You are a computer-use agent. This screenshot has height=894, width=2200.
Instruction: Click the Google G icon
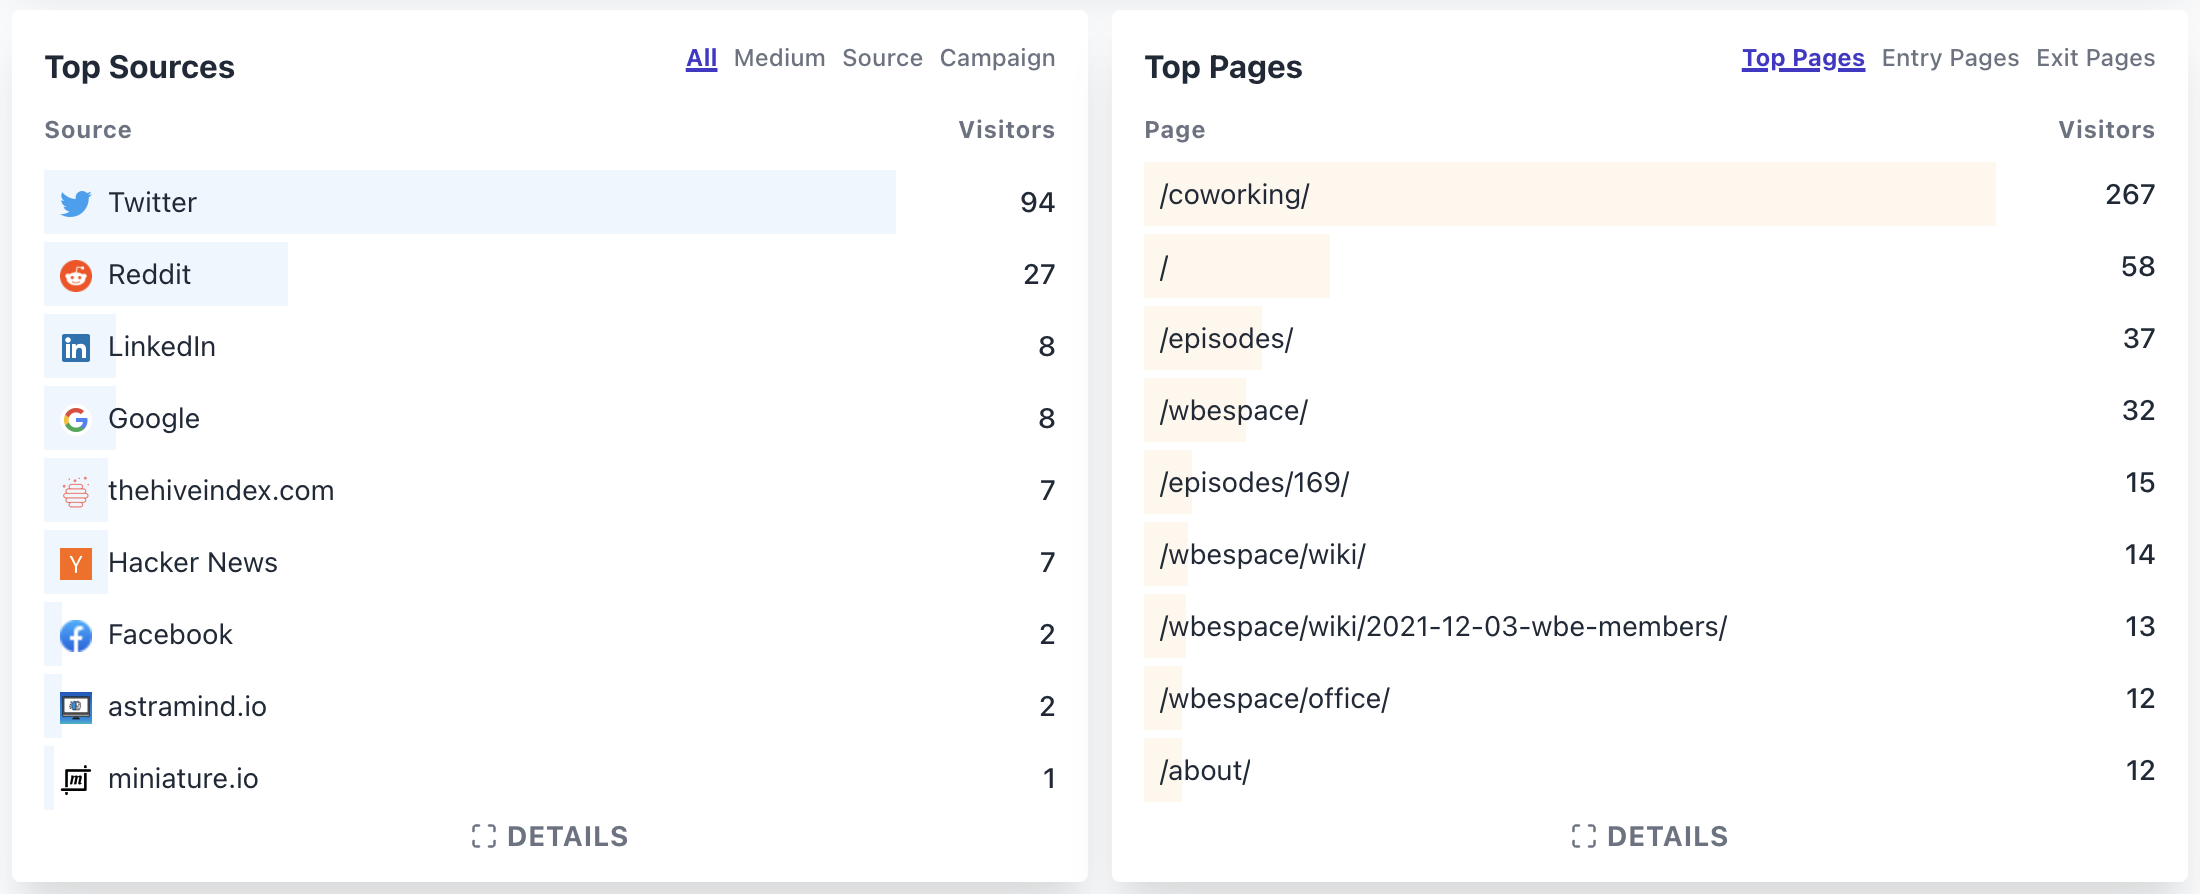pyautogui.click(x=76, y=419)
